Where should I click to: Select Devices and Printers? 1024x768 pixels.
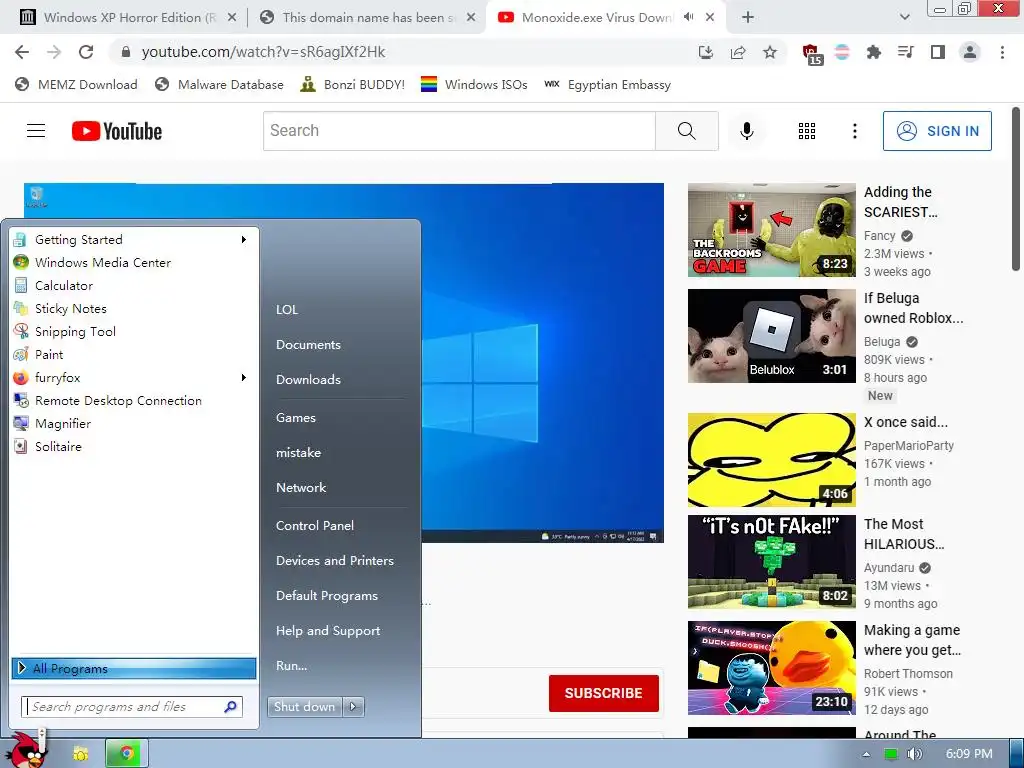point(334,561)
